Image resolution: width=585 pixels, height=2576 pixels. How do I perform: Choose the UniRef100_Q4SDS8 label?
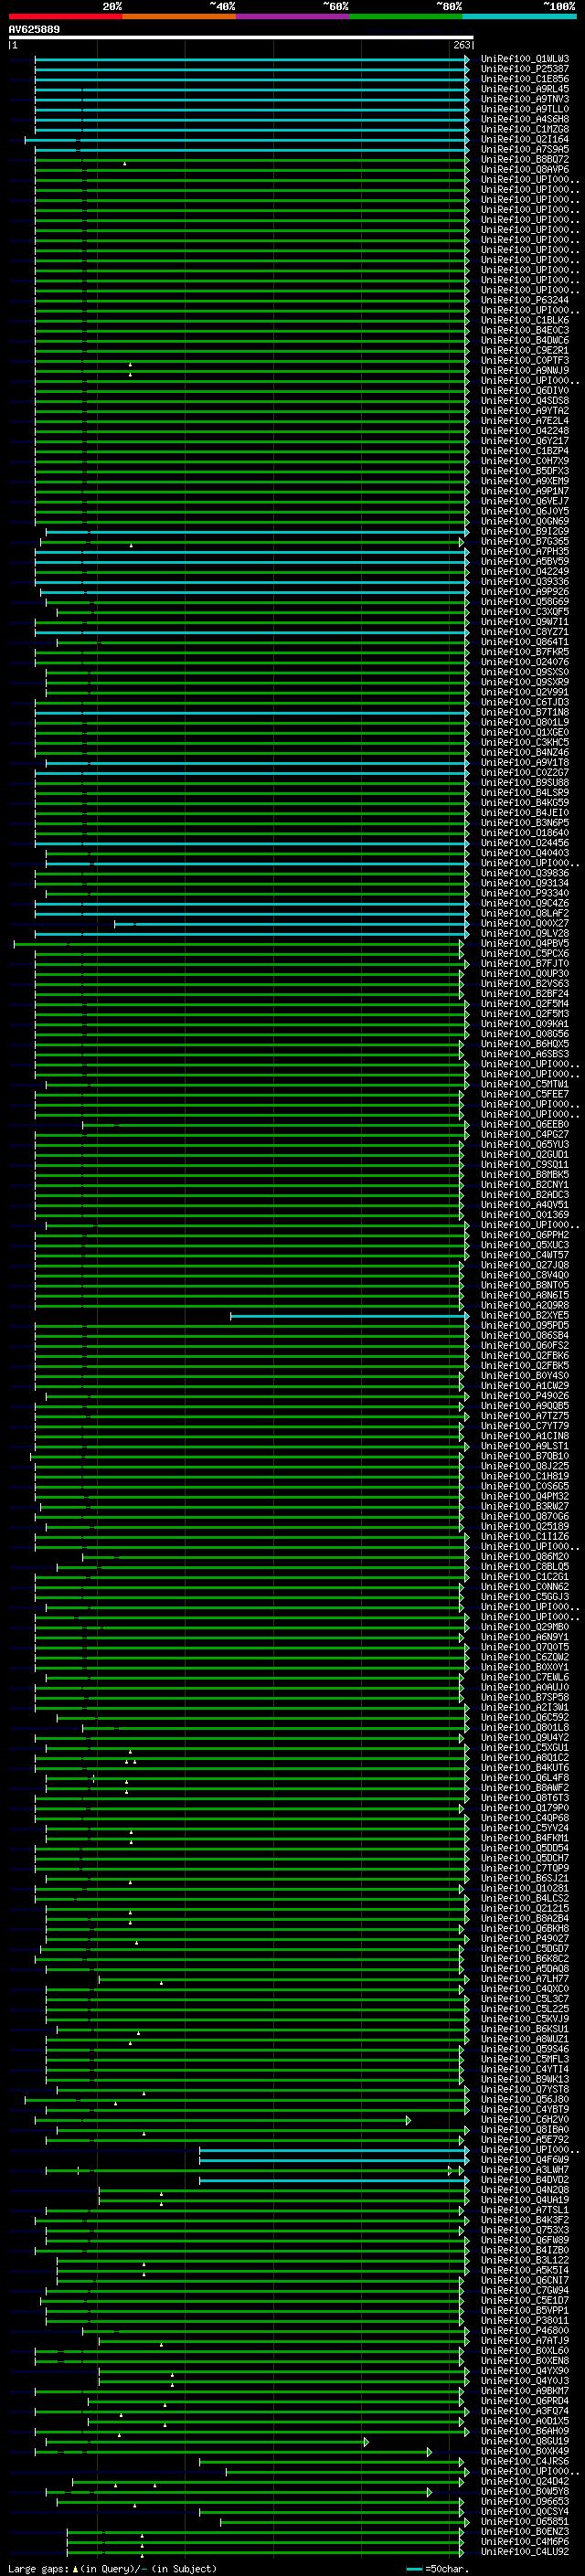coord(525,401)
